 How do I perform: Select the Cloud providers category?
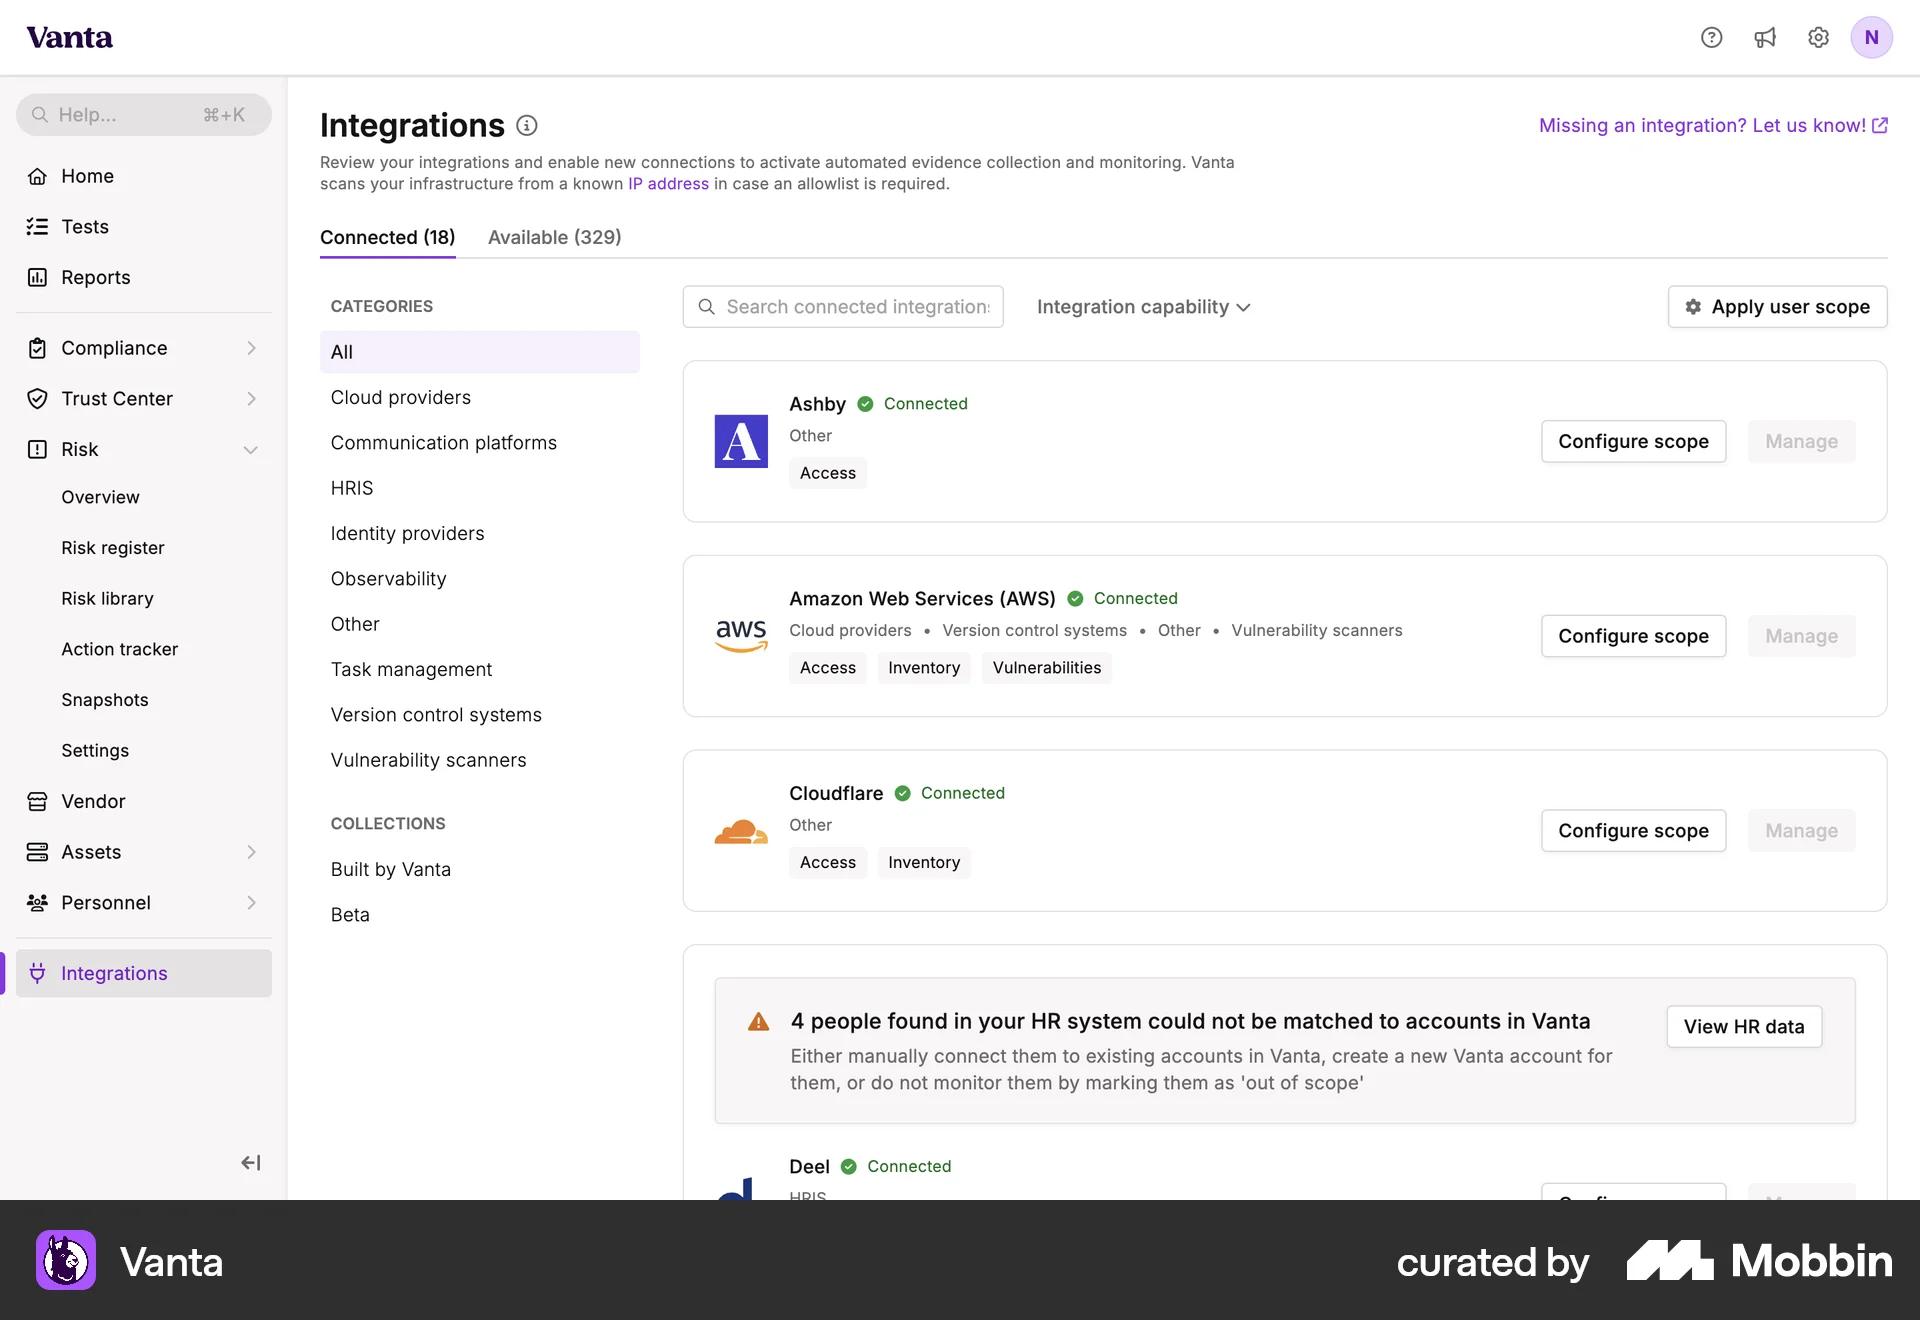(400, 397)
